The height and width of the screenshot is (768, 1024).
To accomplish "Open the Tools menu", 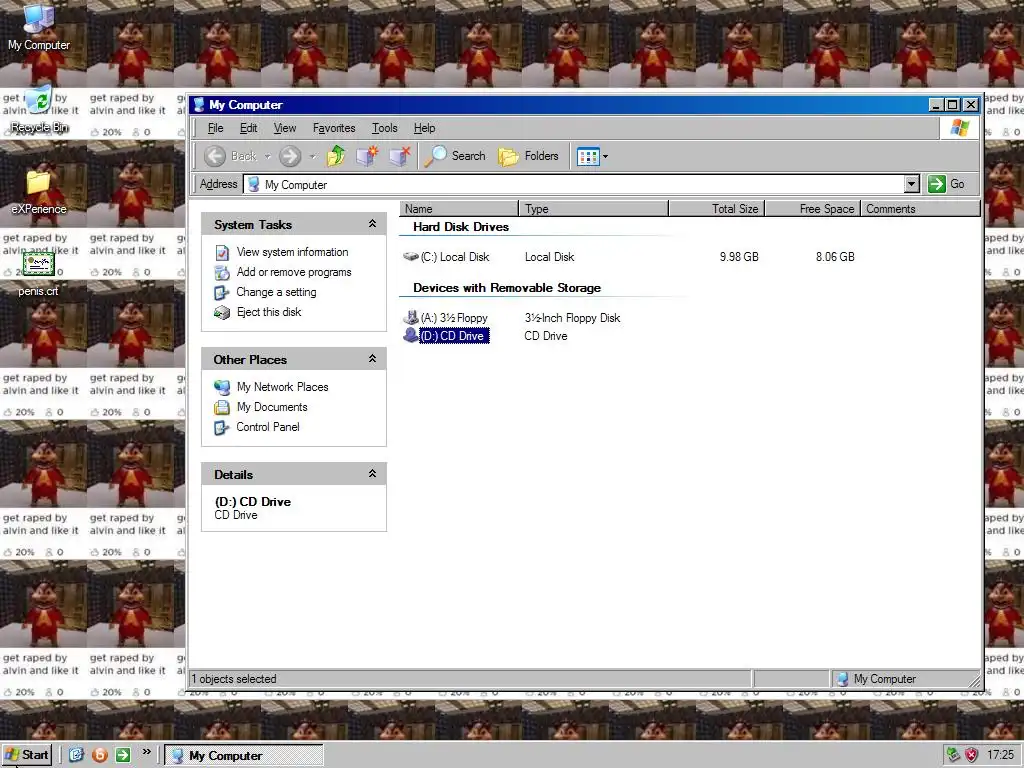I will tap(385, 128).
